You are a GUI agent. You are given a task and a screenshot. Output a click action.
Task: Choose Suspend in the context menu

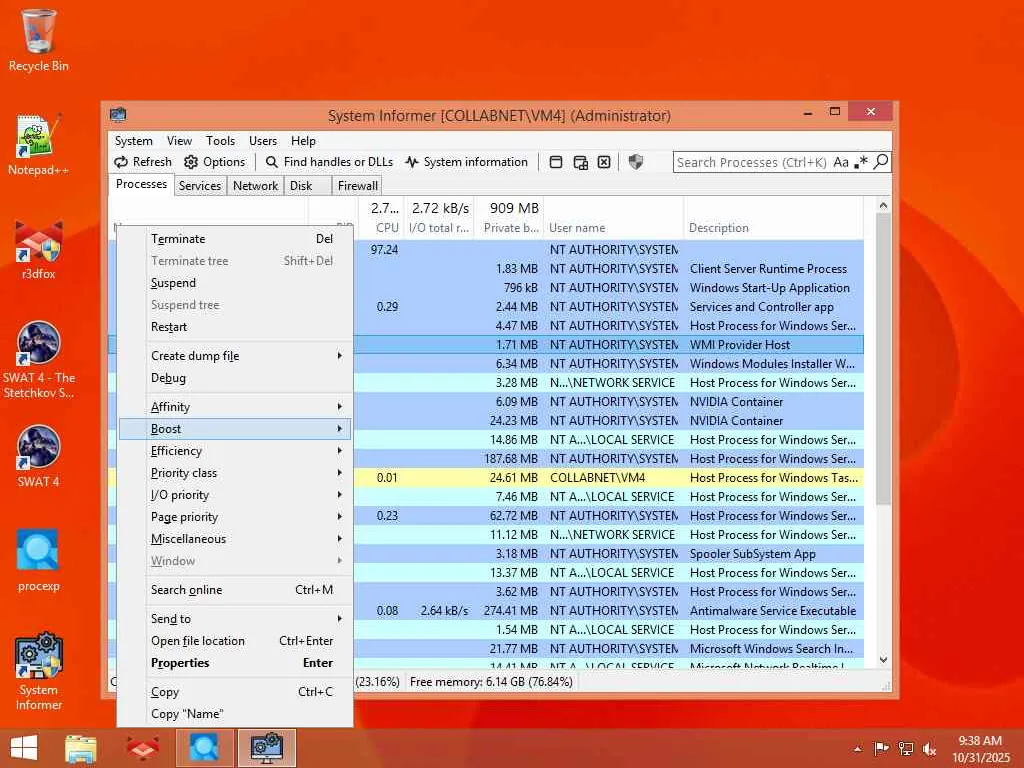click(235, 283)
